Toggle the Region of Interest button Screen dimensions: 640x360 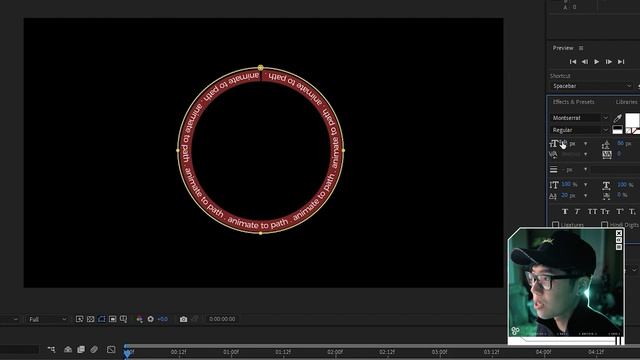point(113,319)
